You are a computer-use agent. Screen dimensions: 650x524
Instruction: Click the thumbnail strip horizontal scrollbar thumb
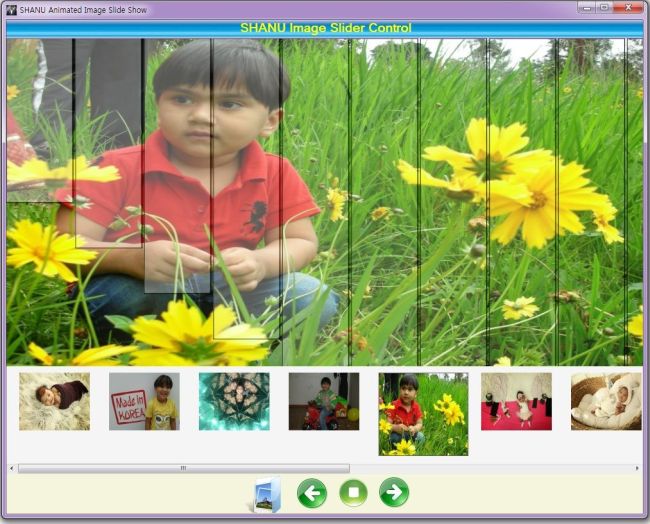pyautogui.click(x=184, y=468)
